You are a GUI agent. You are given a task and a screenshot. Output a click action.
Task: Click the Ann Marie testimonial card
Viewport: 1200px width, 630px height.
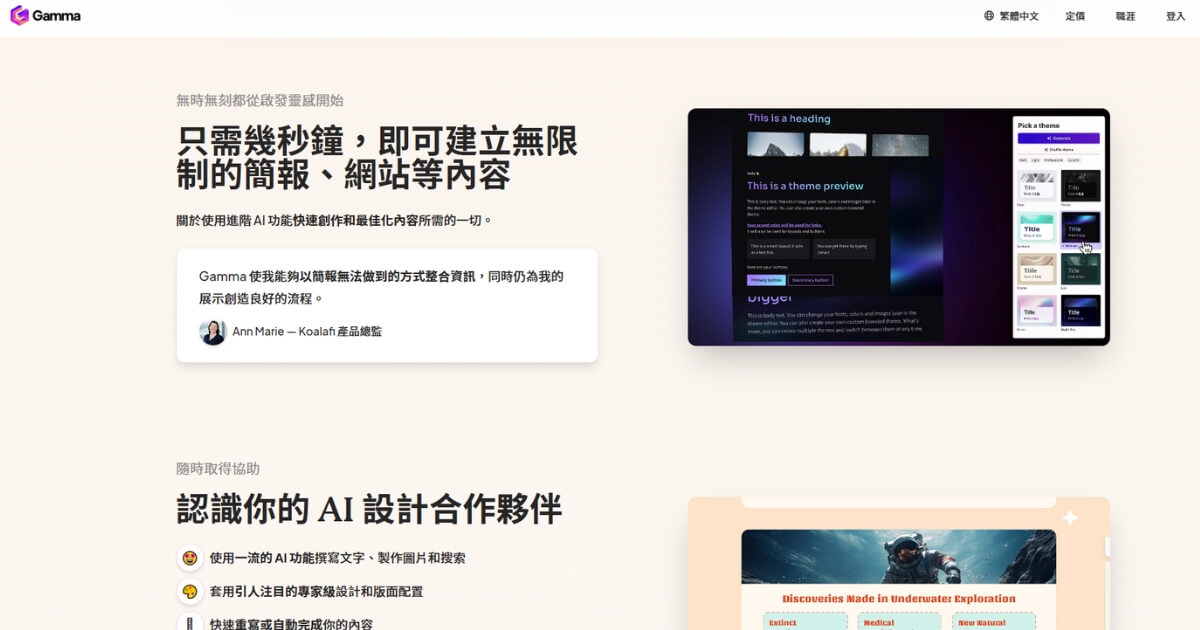[387, 305]
